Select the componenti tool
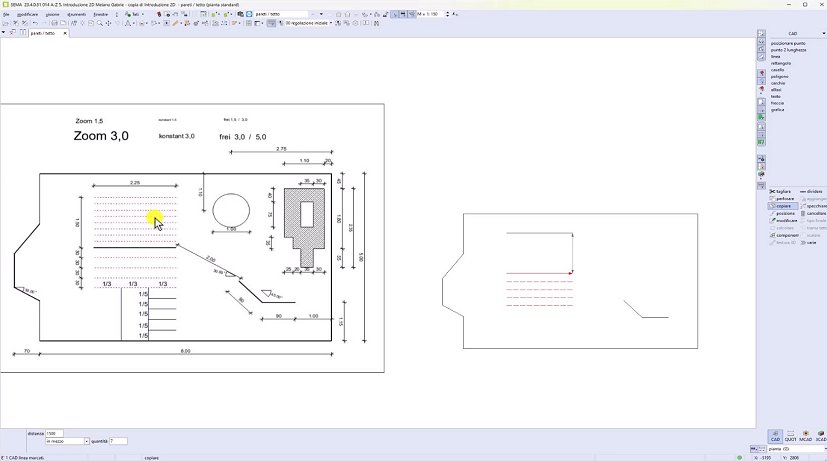The height and width of the screenshot is (461, 827). 786,235
